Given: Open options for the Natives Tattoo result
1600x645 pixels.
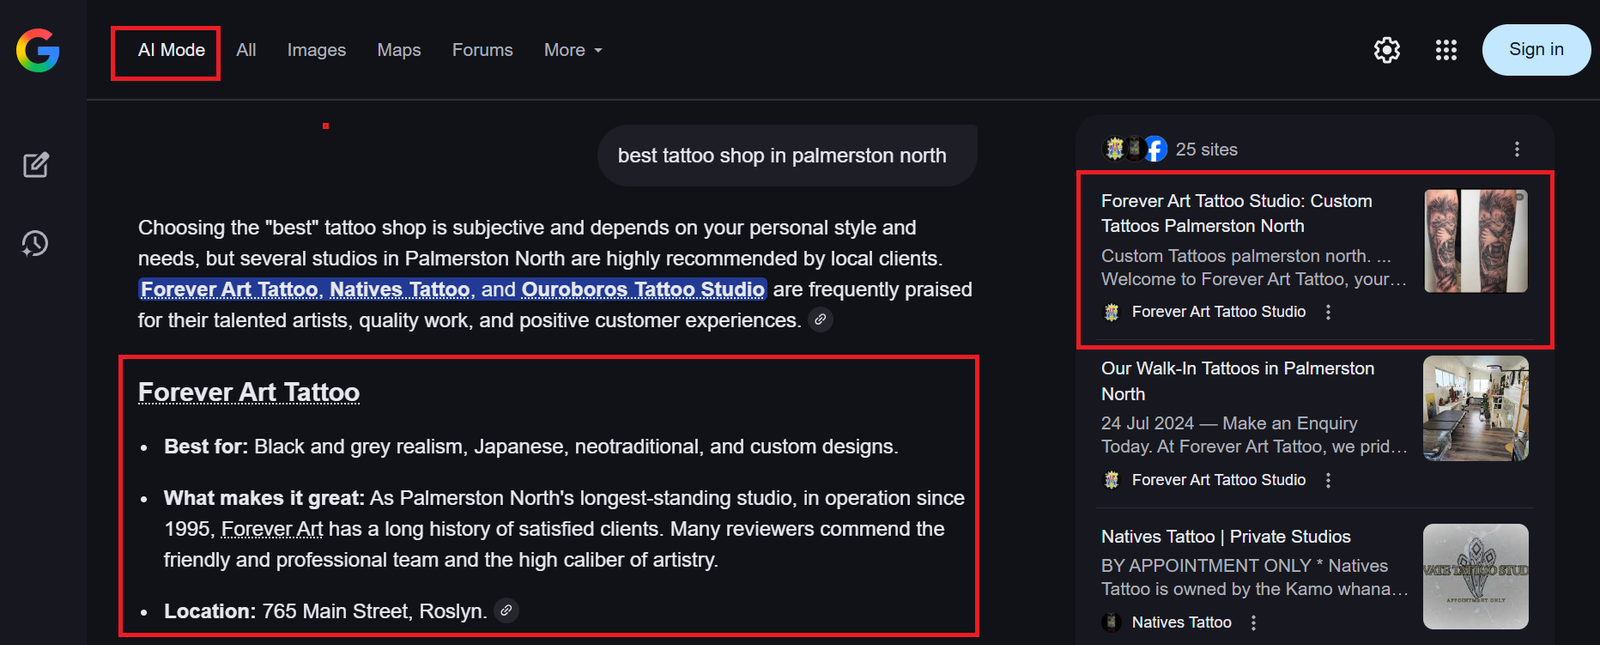Looking at the screenshot, I should pyautogui.click(x=1253, y=622).
